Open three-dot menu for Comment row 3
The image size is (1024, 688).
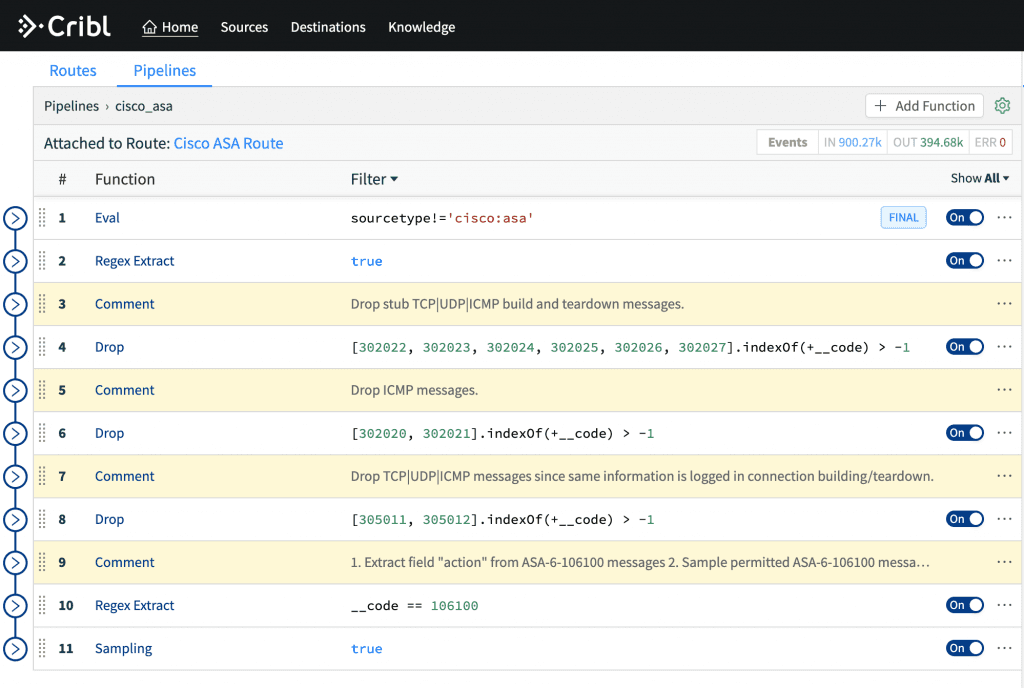point(1005,304)
